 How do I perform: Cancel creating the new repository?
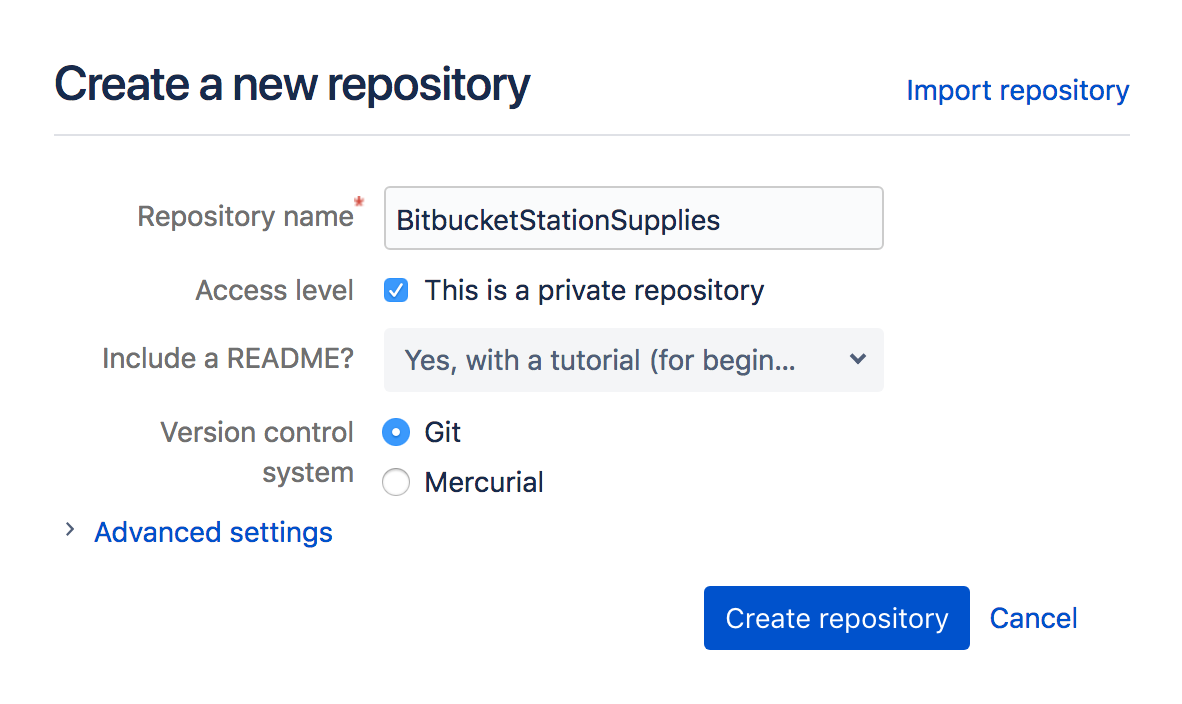1033,618
